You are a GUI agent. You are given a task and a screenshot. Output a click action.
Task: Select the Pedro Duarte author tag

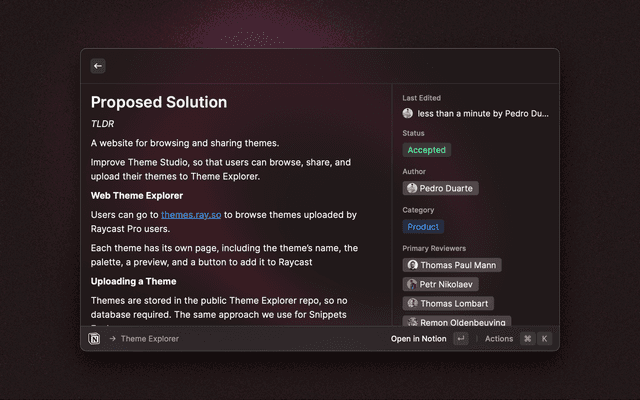[441, 188]
